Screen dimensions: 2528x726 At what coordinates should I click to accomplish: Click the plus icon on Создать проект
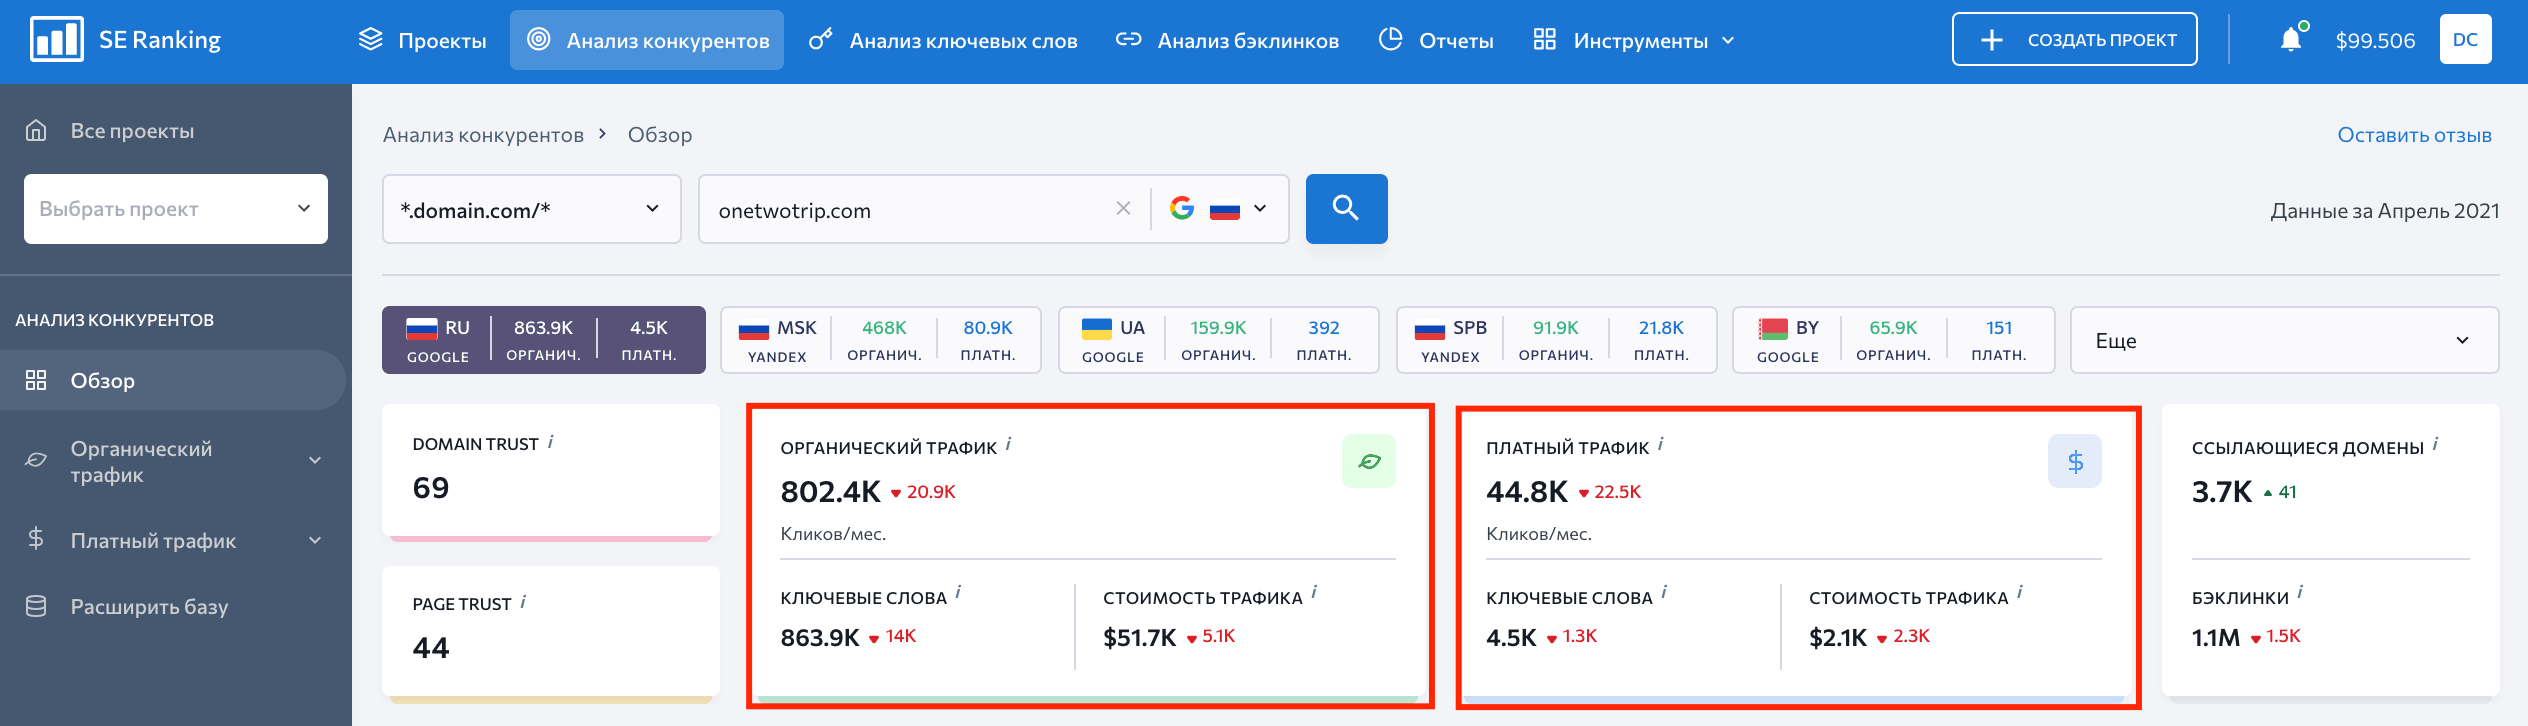click(x=1992, y=40)
